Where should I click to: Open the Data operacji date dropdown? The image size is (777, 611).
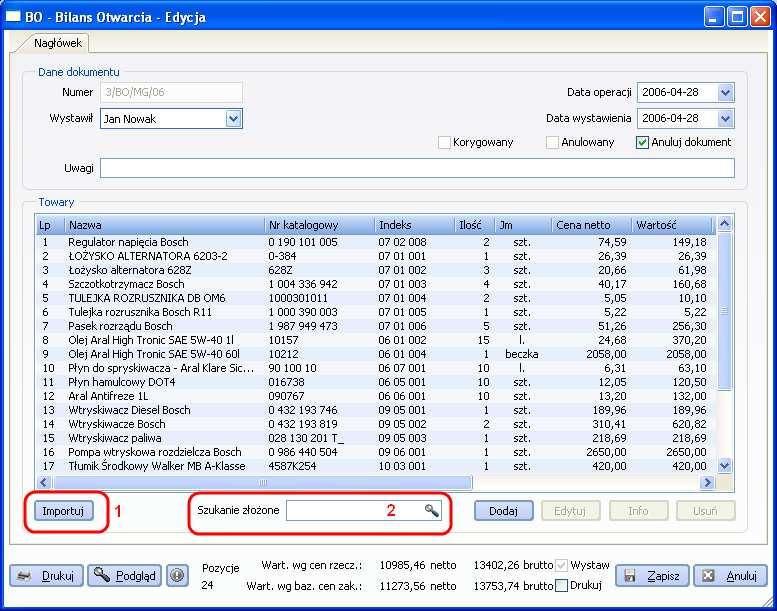click(725, 92)
